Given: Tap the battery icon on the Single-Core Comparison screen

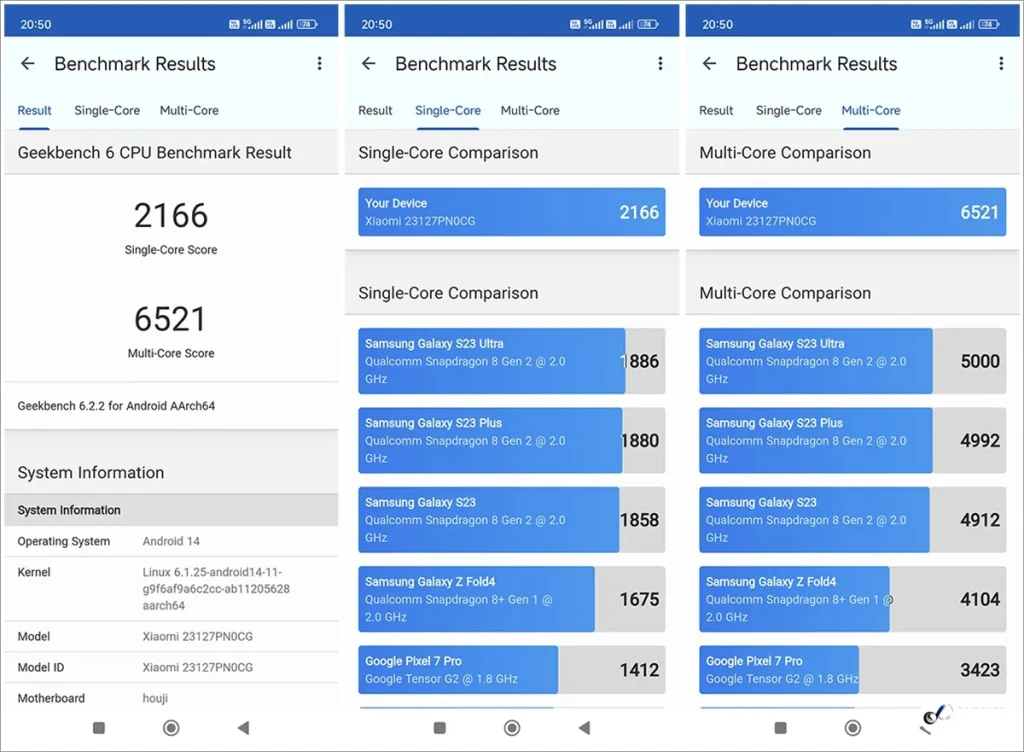Looking at the screenshot, I should click(x=648, y=24).
